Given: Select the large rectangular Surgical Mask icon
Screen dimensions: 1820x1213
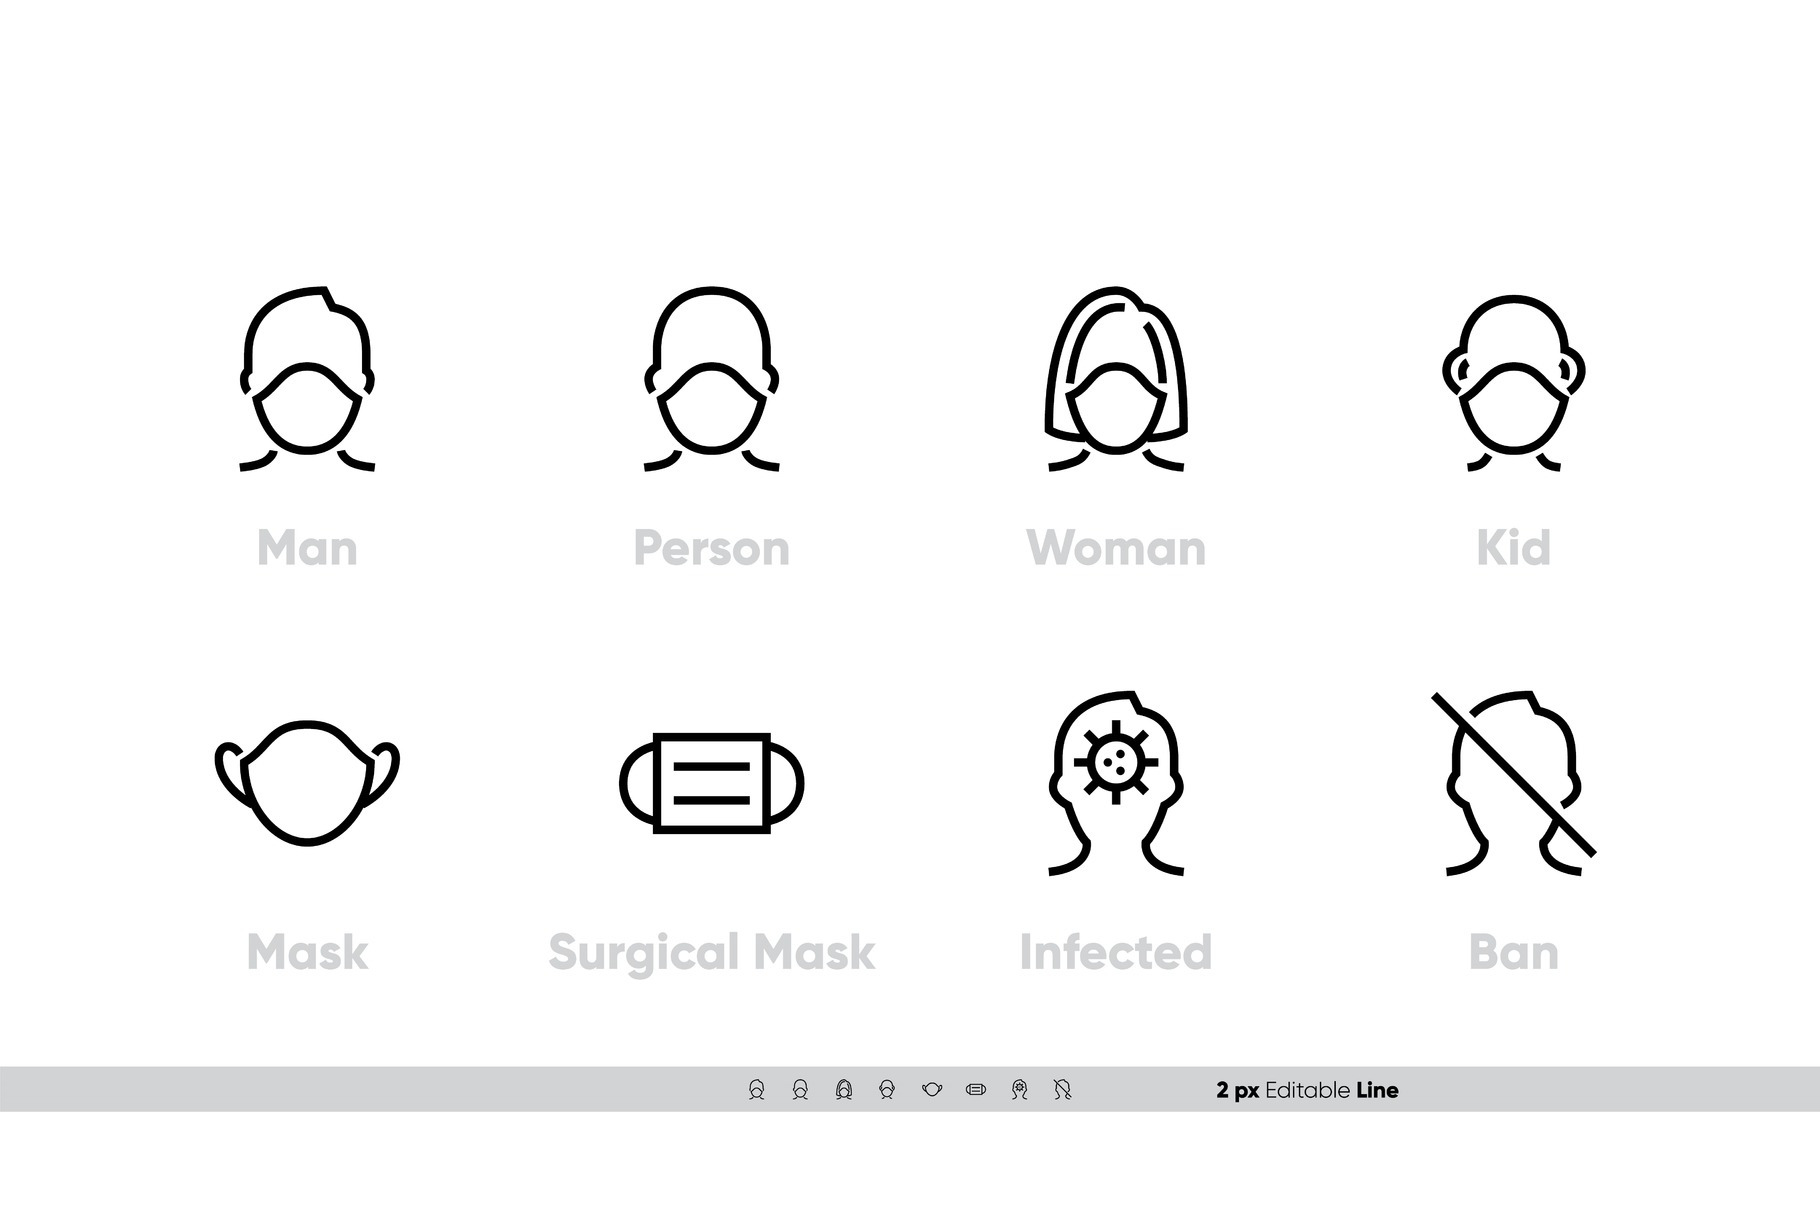Looking at the screenshot, I should tap(711, 783).
